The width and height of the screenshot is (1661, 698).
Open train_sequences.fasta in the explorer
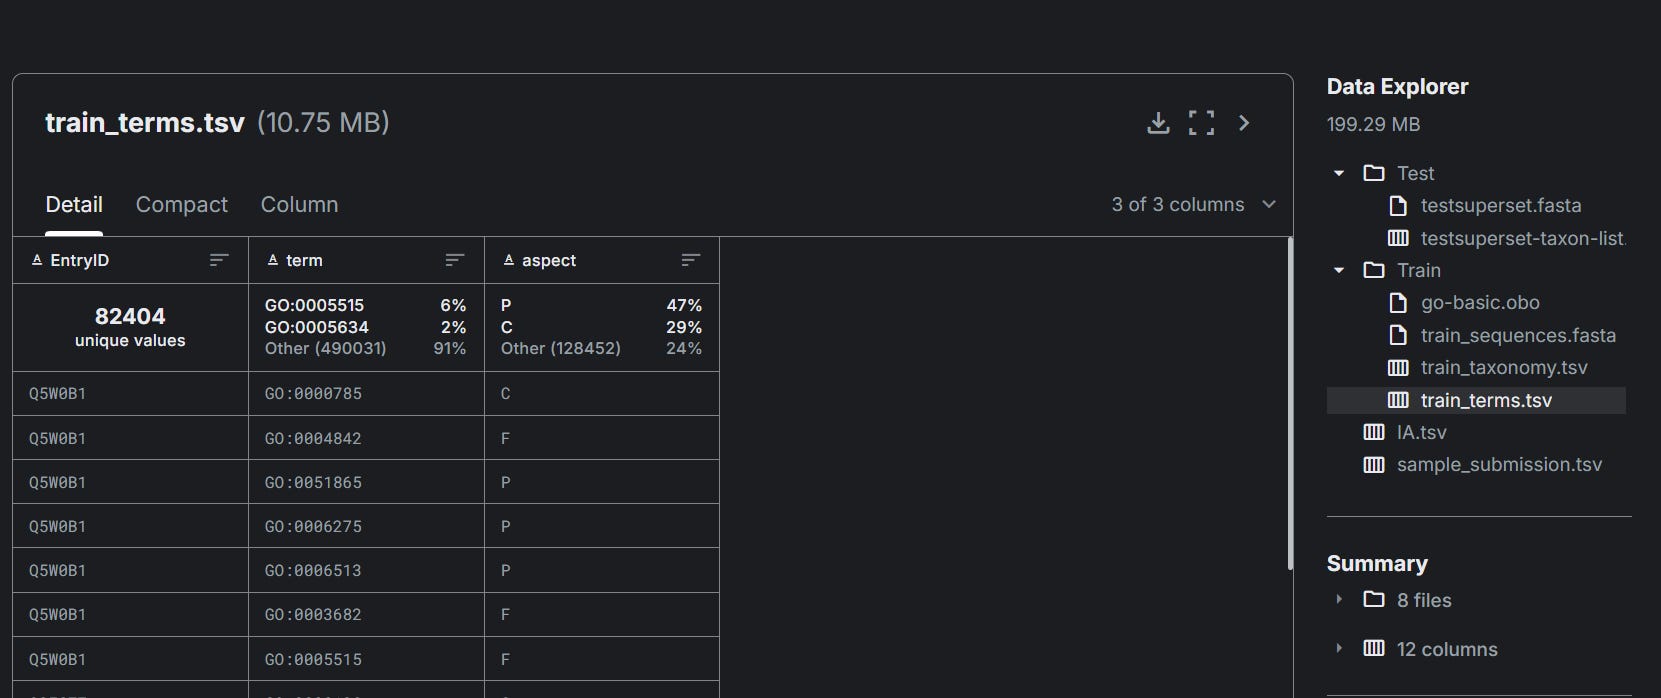(1518, 335)
